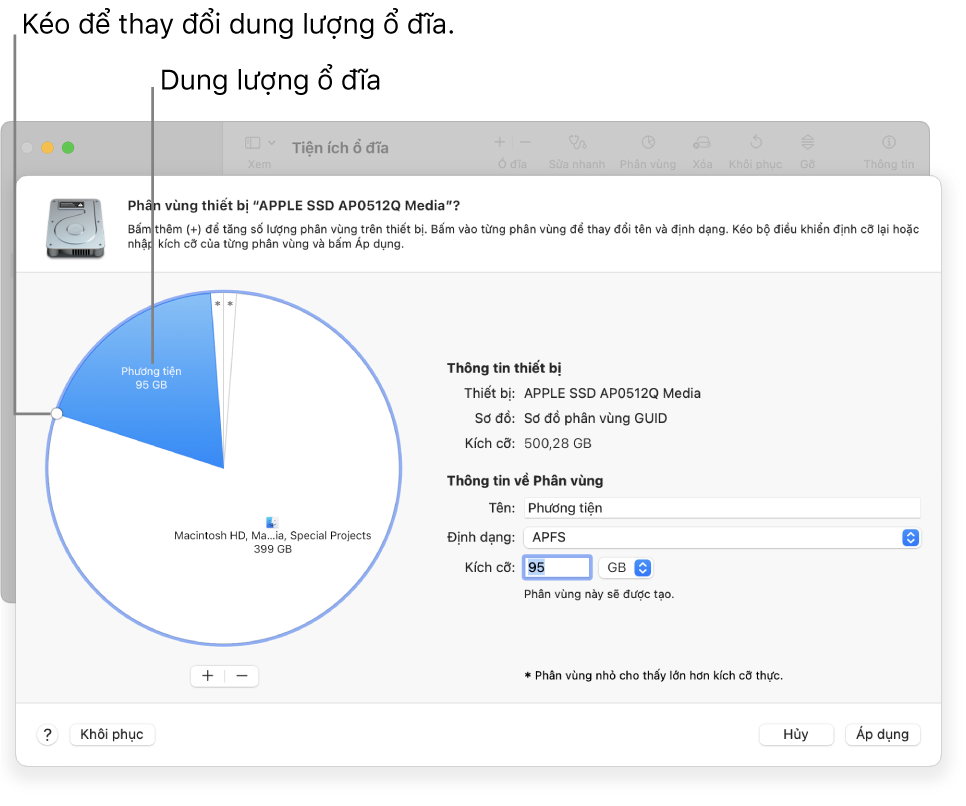Click the remove volume minus icon in the toolbar
The width and height of the screenshot is (966, 806).
click(x=525, y=142)
